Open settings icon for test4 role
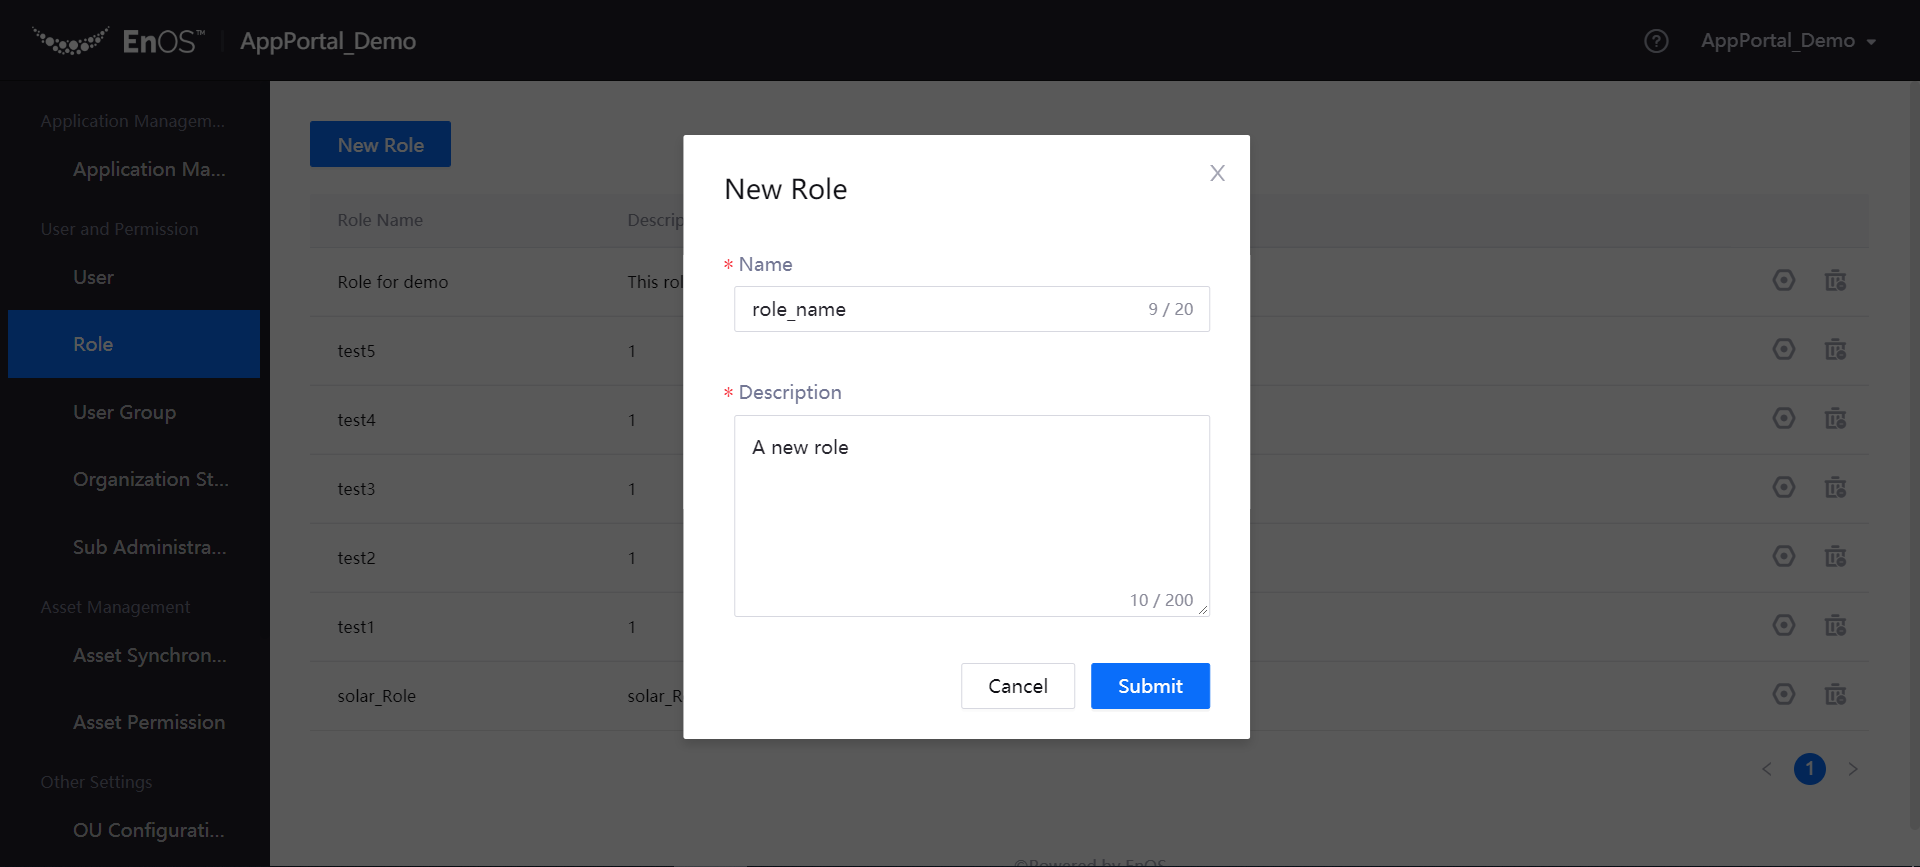The height and width of the screenshot is (867, 1920). (x=1783, y=419)
